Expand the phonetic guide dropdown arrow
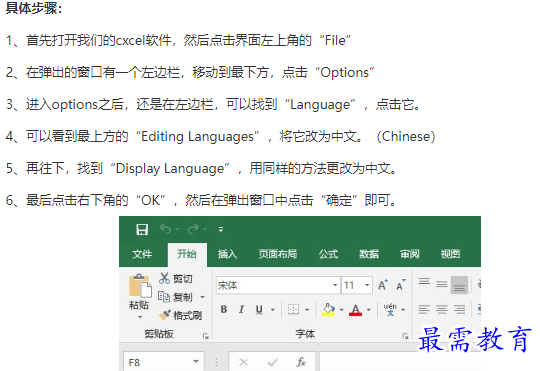Screen dimensions: 540x371 [x=403, y=310]
